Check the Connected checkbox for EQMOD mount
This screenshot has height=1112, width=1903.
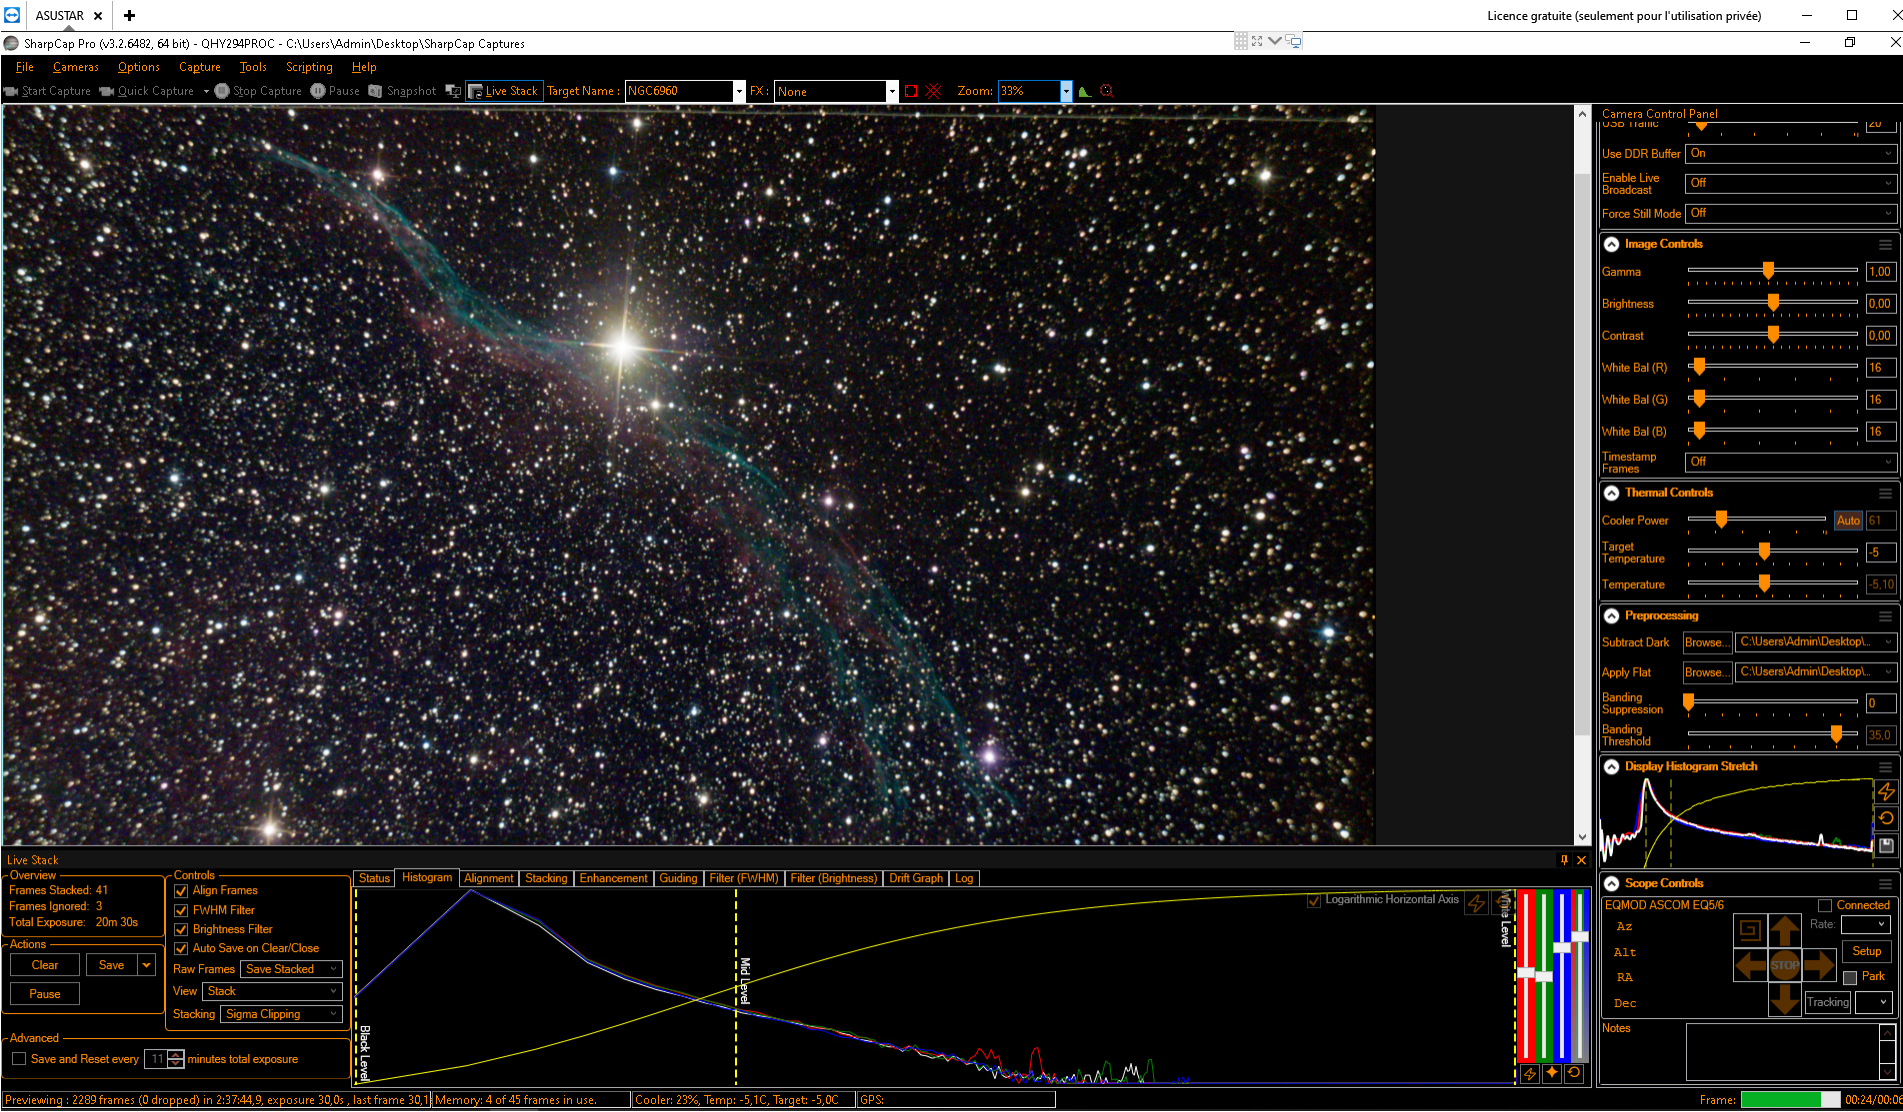point(1825,905)
